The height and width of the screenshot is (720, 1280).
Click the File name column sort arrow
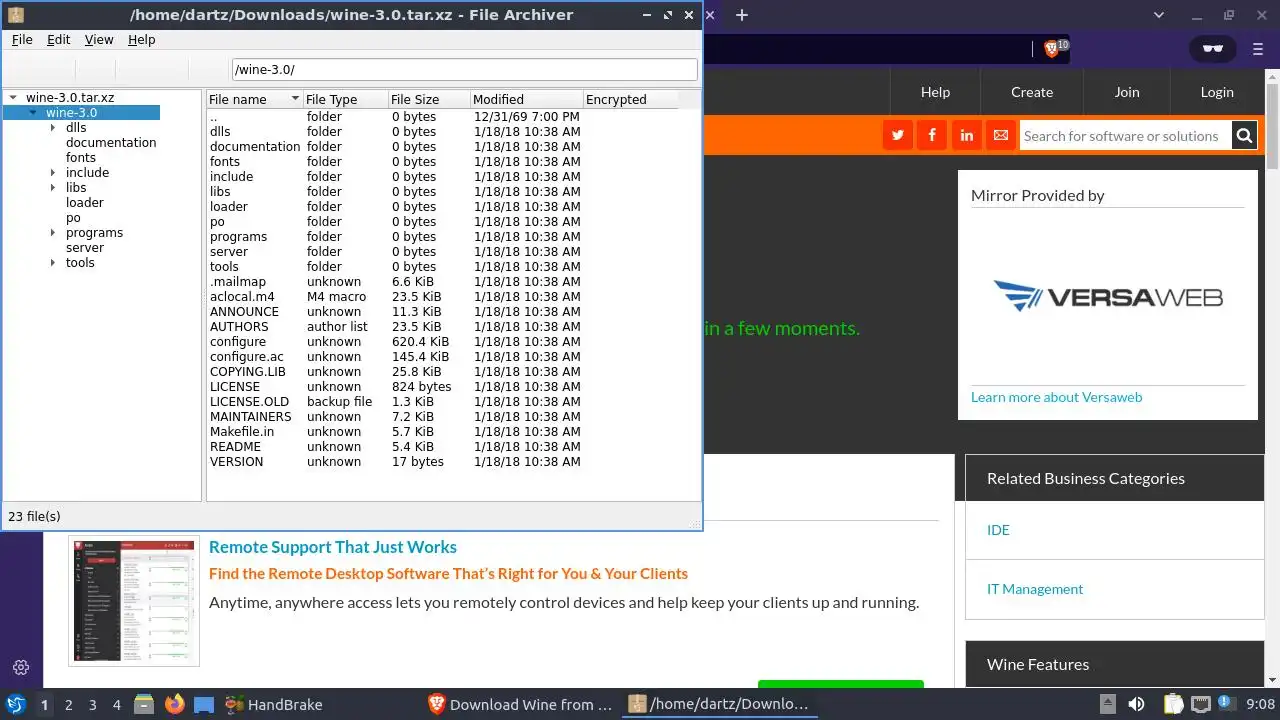295,99
